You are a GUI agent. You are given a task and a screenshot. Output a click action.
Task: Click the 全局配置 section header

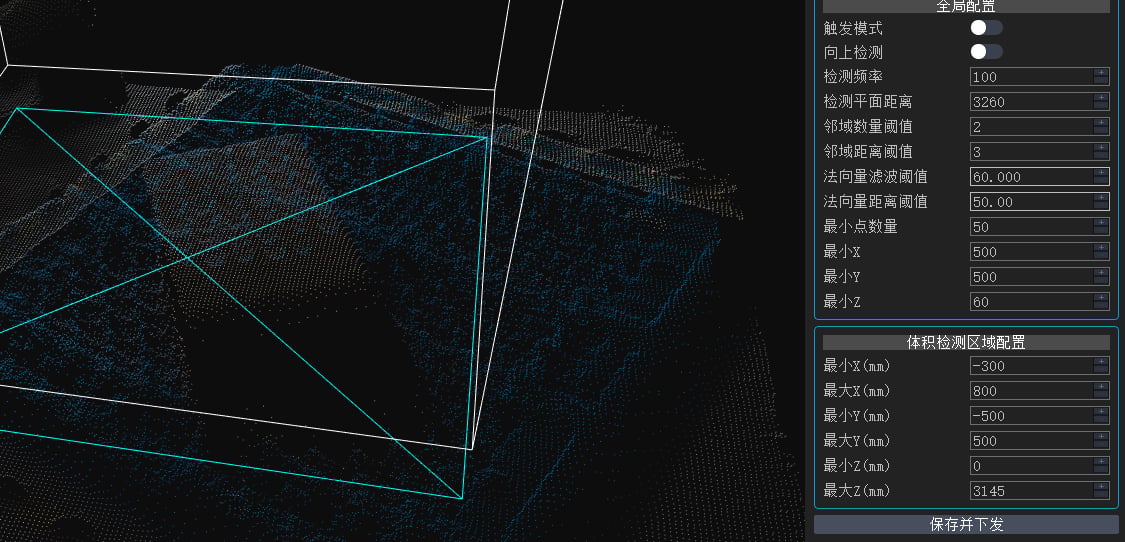(966, 6)
